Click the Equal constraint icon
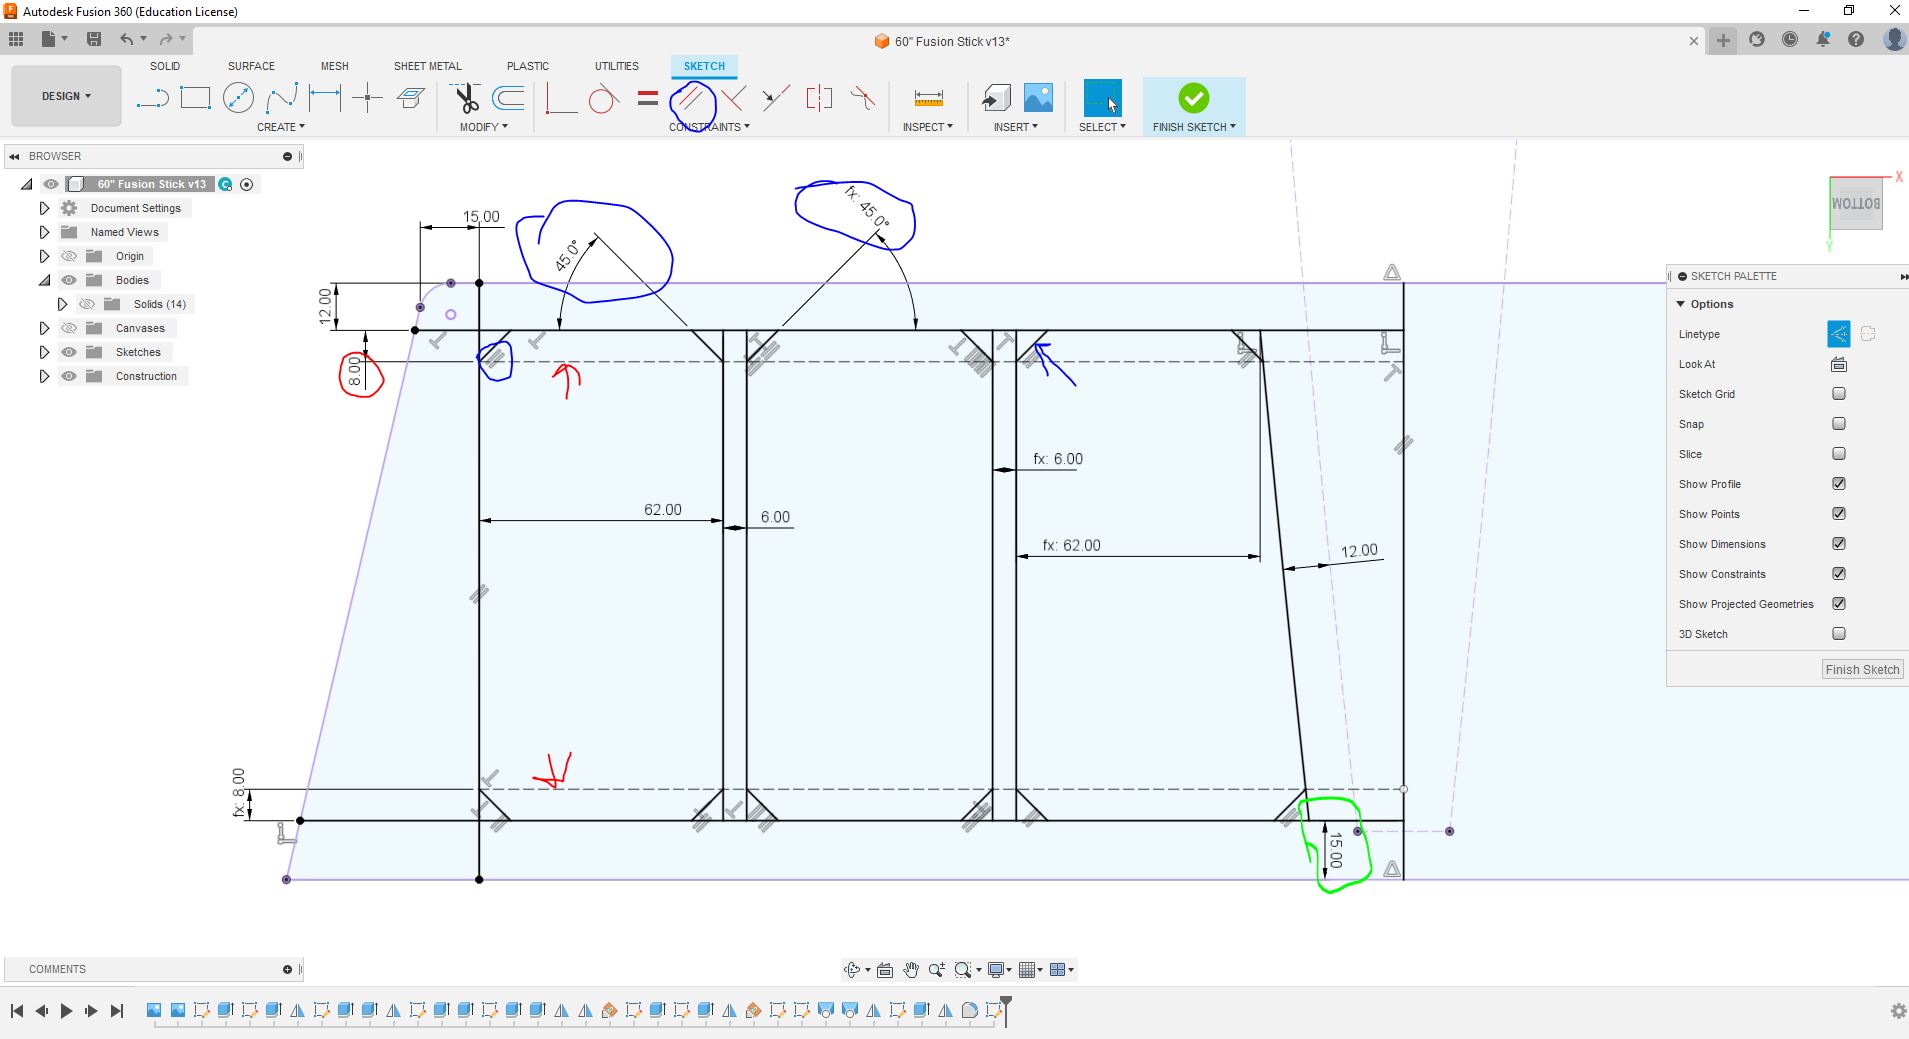The width and height of the screenshot is (1909, 1039). coord(648,98)
